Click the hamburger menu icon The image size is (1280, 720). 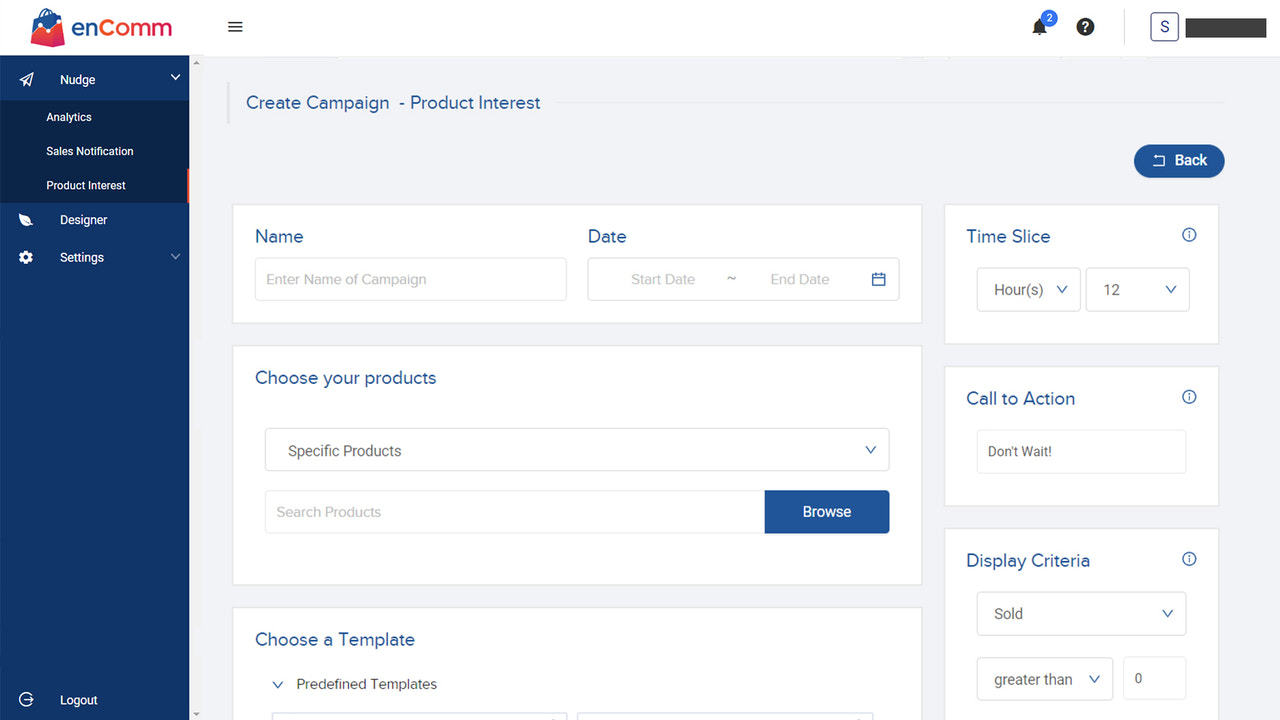(235, 27)
